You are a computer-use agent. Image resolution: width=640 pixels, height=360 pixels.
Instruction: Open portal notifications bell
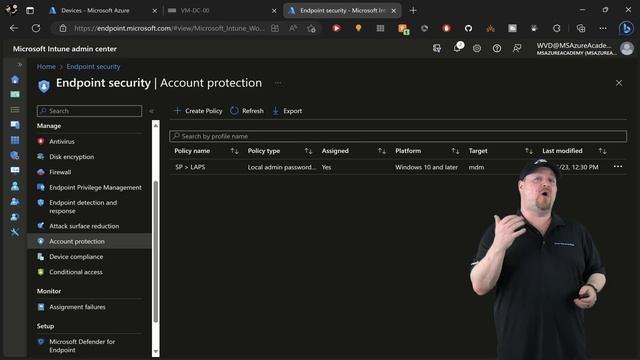coord(457,48)
